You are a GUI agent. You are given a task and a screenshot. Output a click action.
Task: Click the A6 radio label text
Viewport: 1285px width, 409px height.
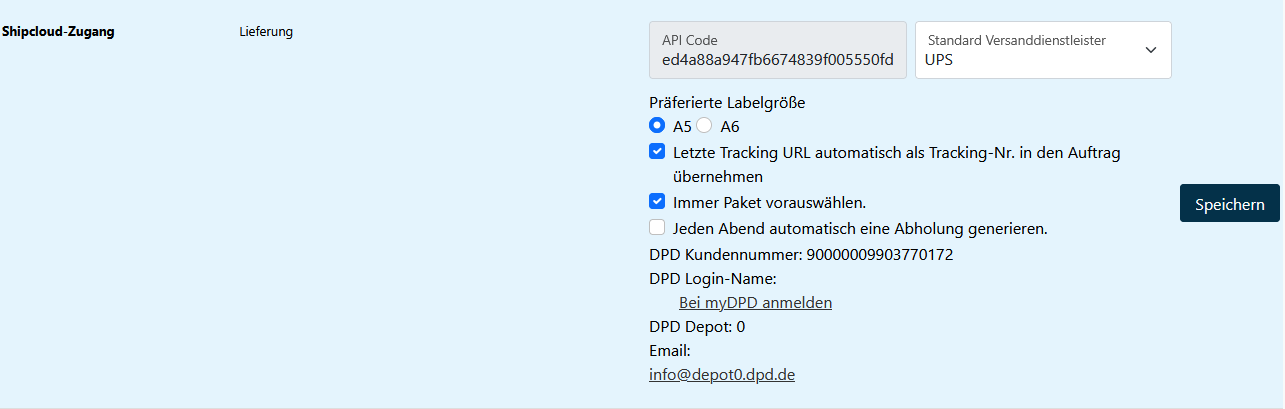click(730, 126)
